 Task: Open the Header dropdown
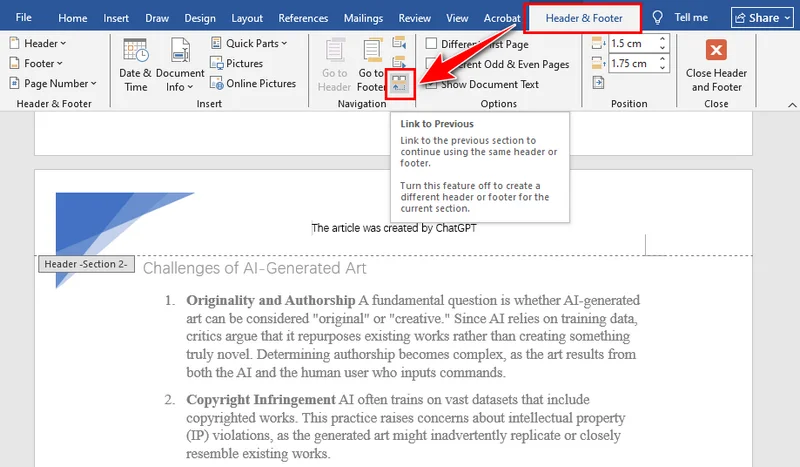pyautogui.click(x=38, y=43)
